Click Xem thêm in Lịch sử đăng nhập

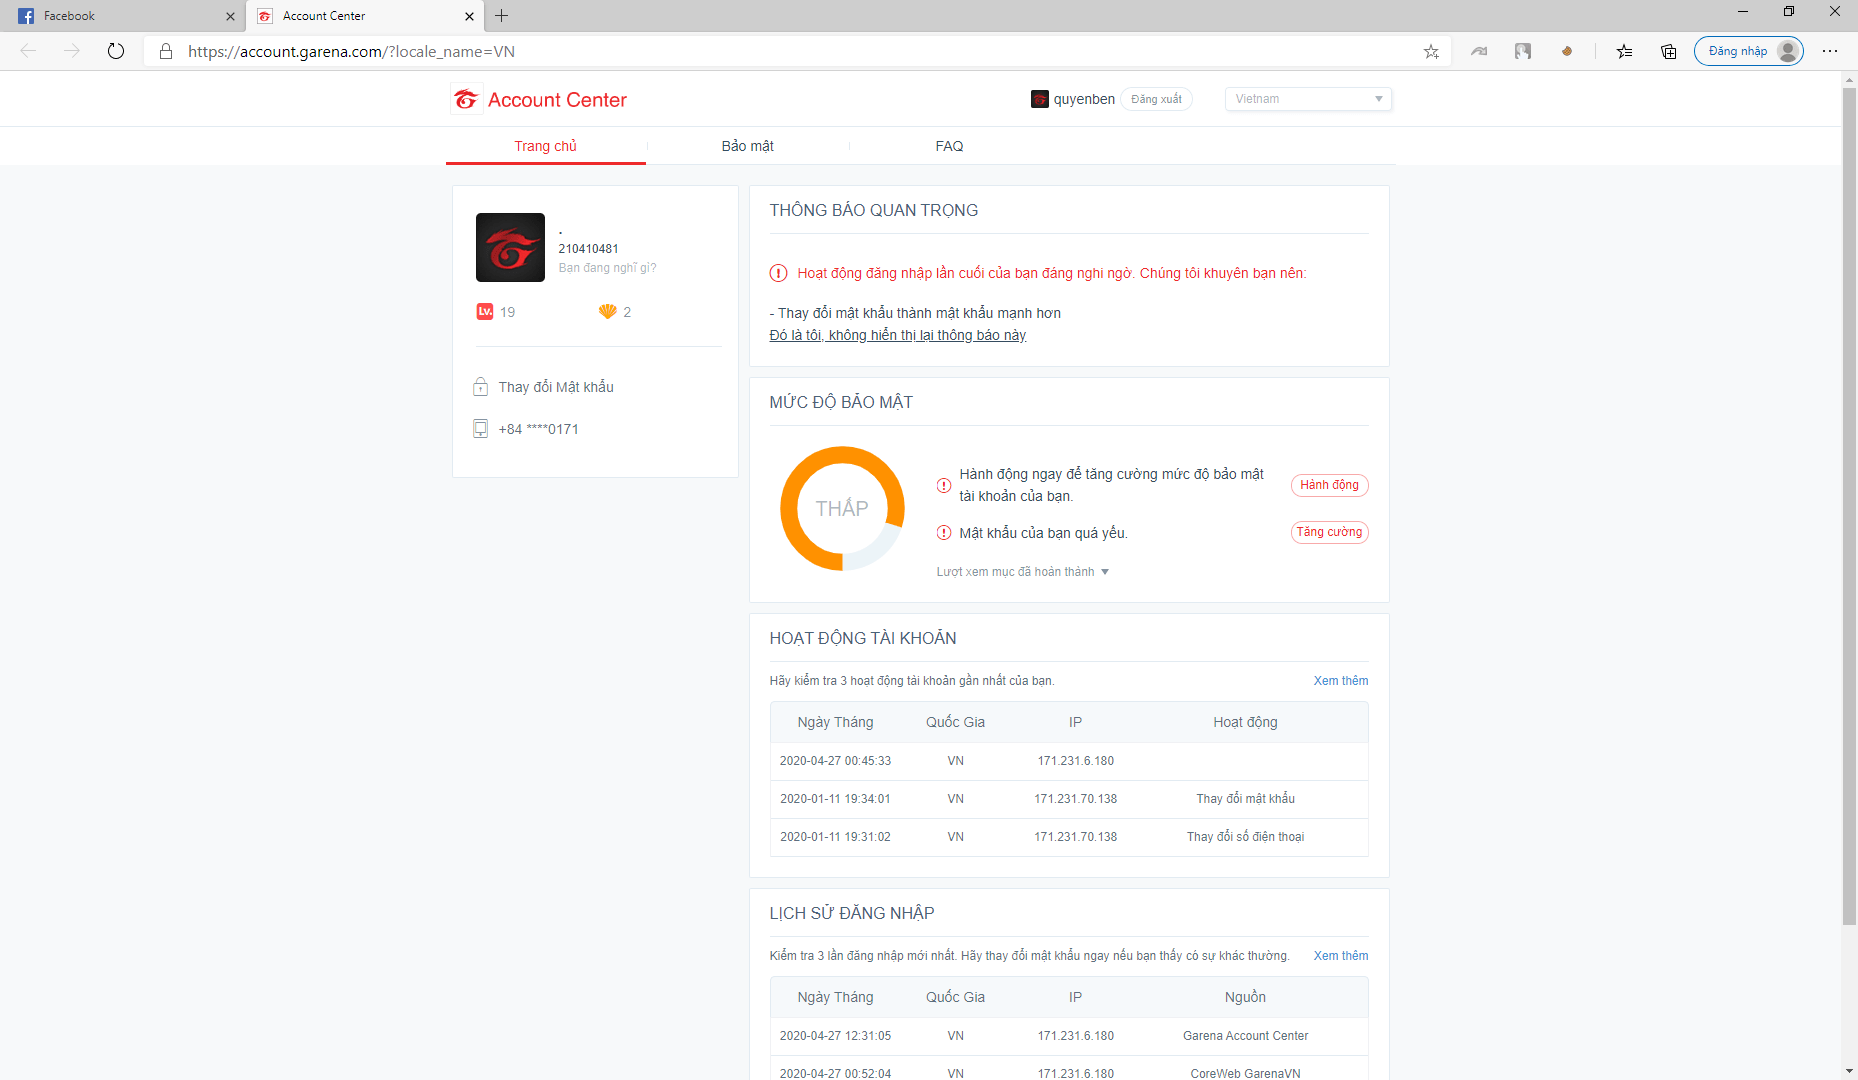(1340, 956)
